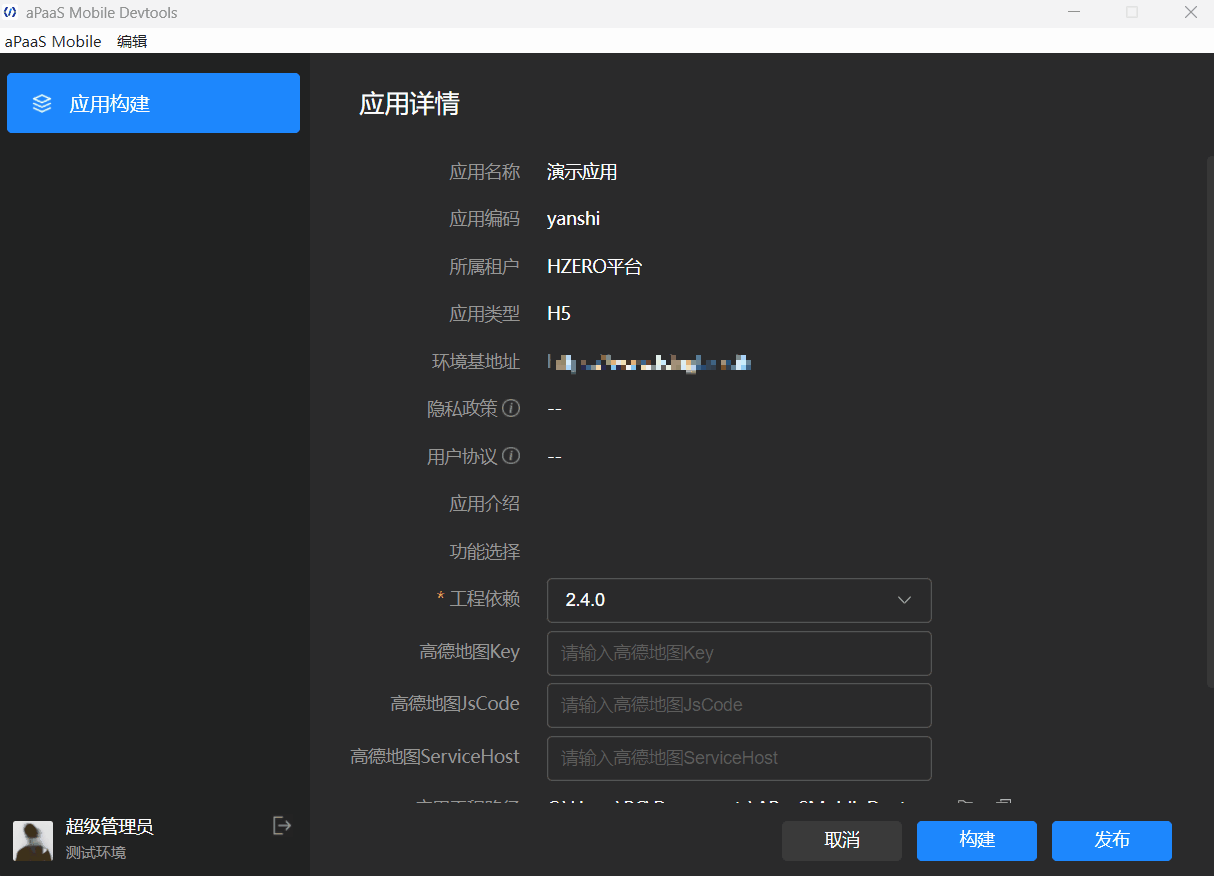
Task: Click the 应用详情 heading
Action: tap(410, 104)
